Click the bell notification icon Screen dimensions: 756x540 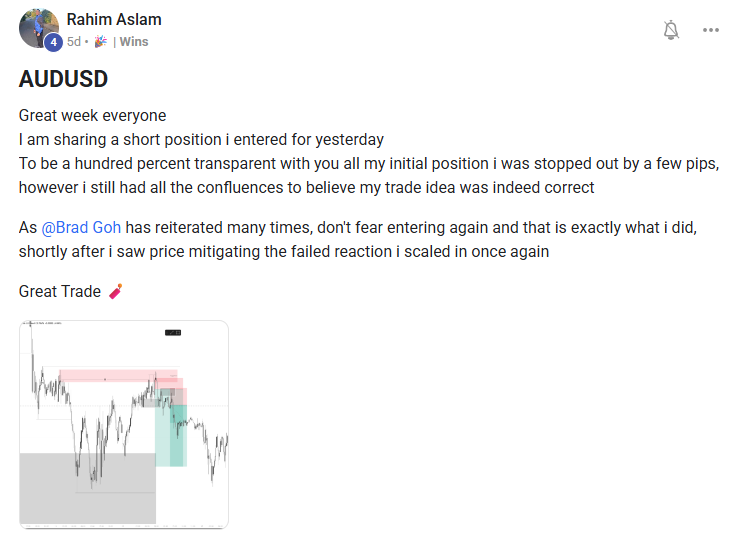(x=671, y=30)
